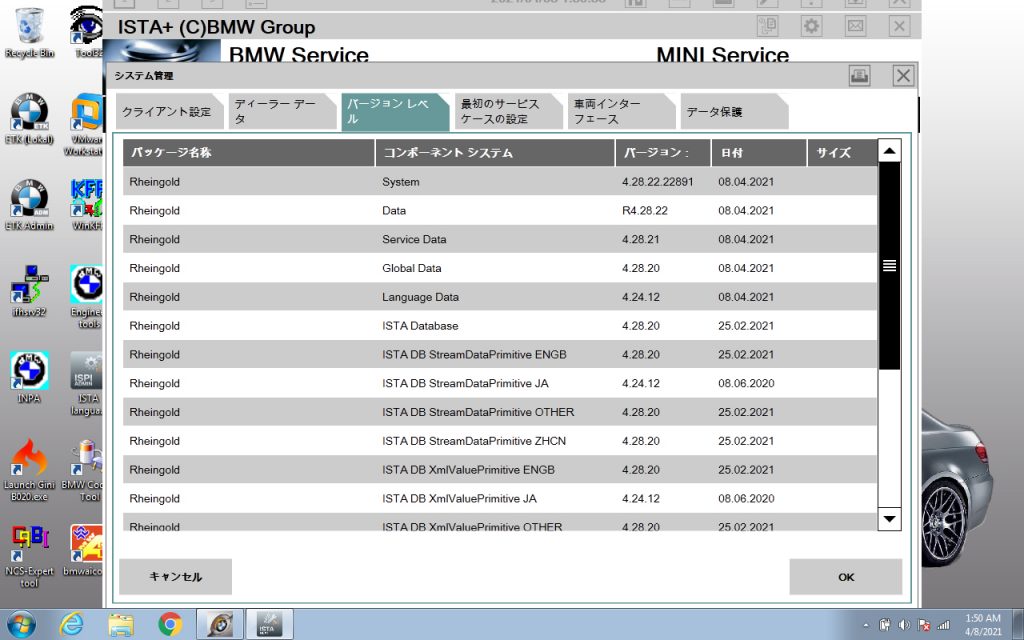Click the device/power tray icon beside volume
This screenshot has height=640, width=1024.
click(x=886, y=625)
